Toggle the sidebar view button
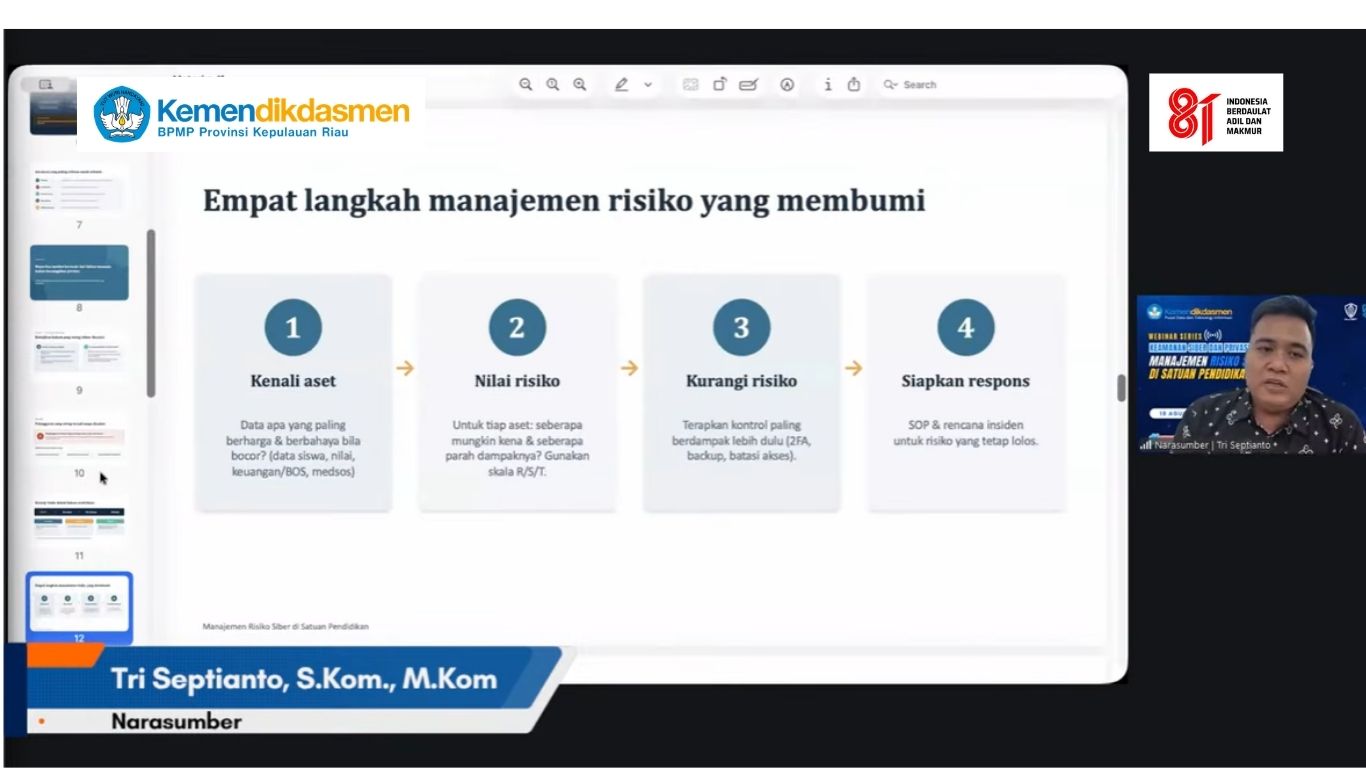Image resolution: width=1366 pixels, height=768 pixels. pos(46,85)
